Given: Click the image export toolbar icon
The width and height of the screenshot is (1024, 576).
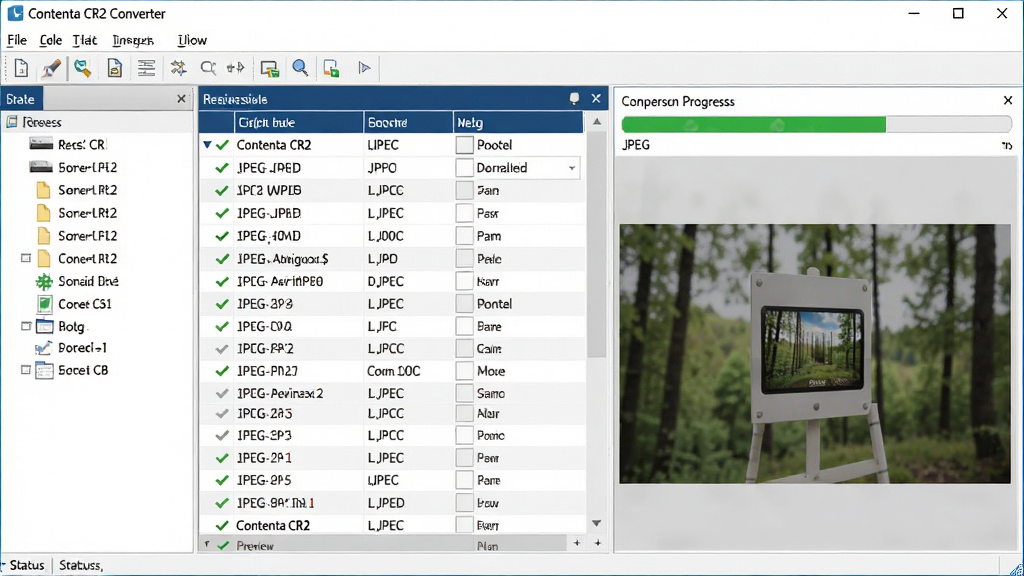Looking at the screenshot, I should click(x=269, y=68).
